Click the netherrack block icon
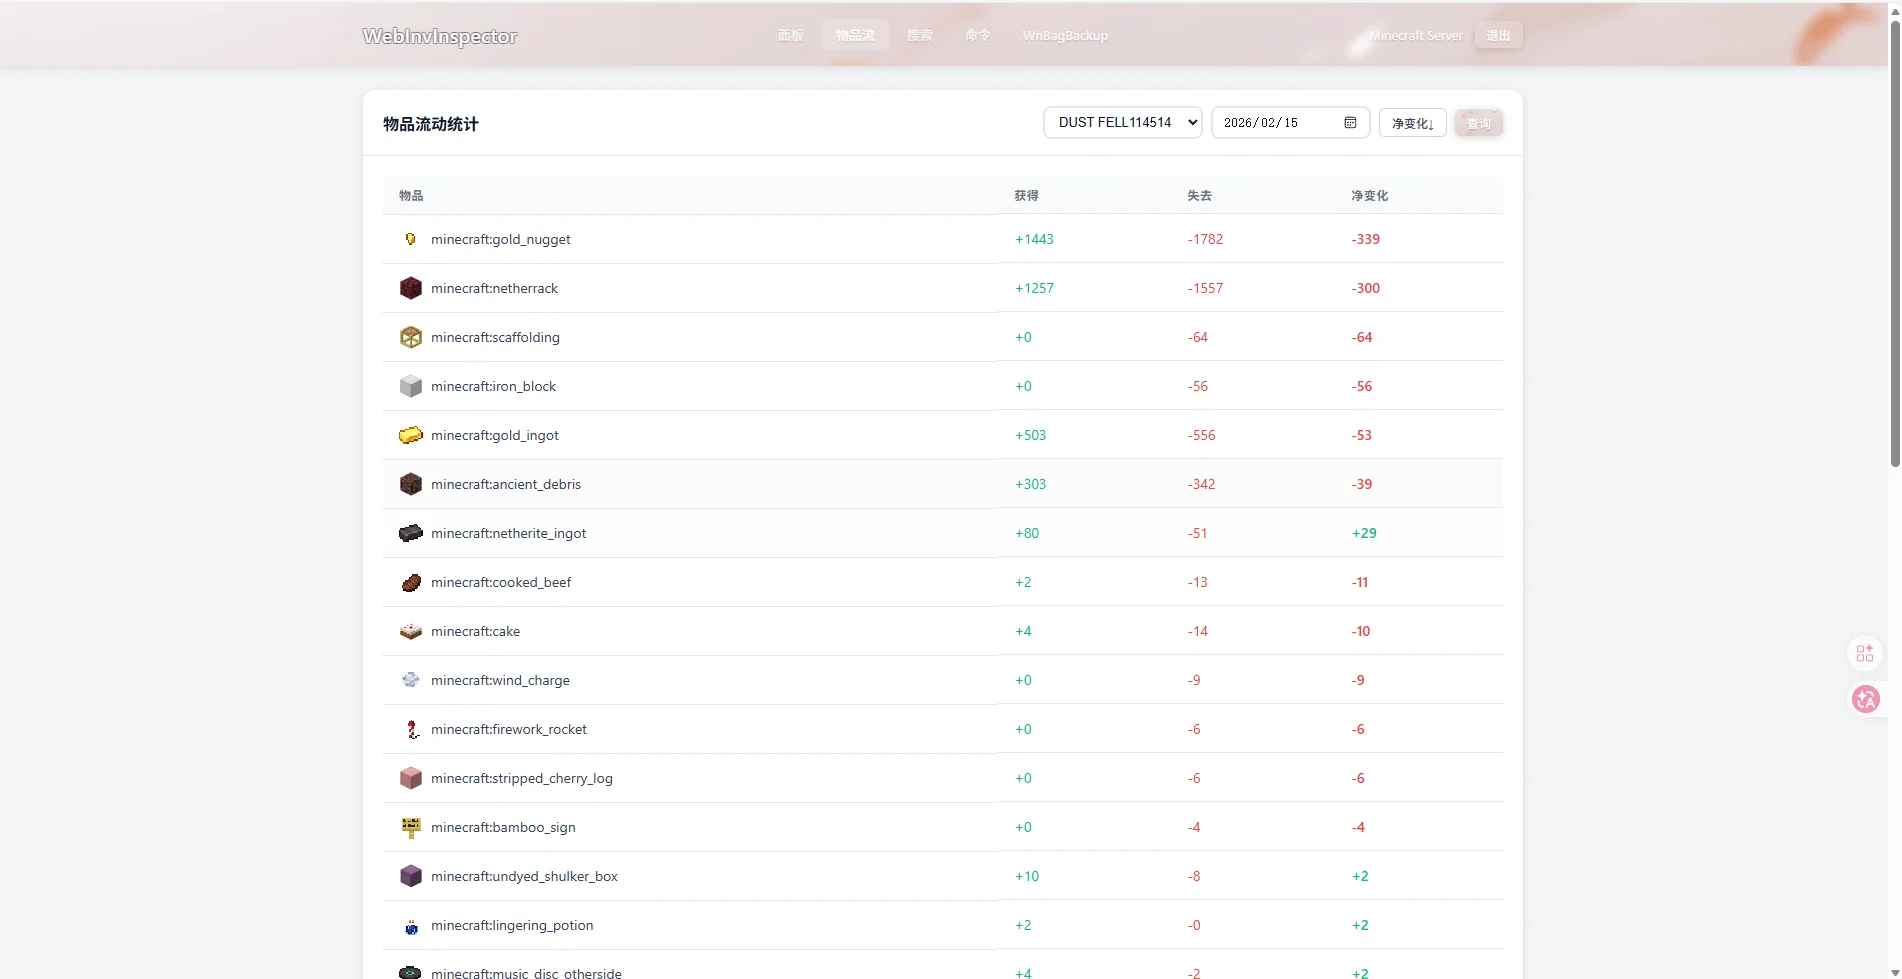This screenshot has height=979, width=1902. (x=410, y=288)
